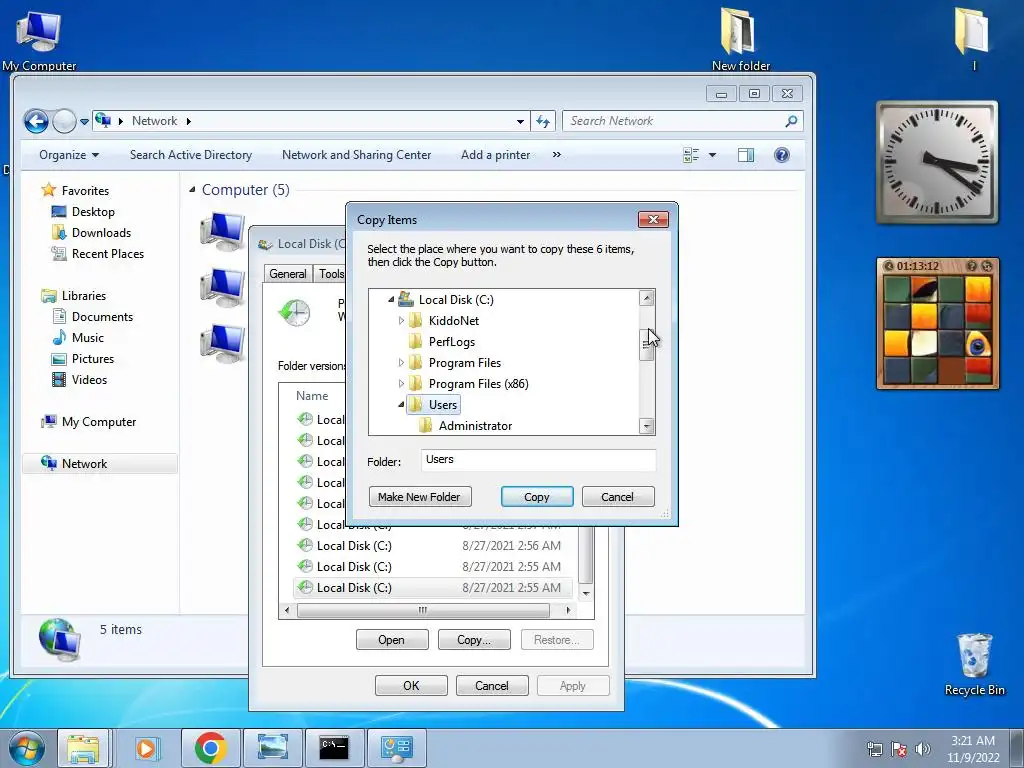This screenshot has width=1024, height=768.
Task: Click Search Active Directory in toolbar
Action: coord(191,155)
